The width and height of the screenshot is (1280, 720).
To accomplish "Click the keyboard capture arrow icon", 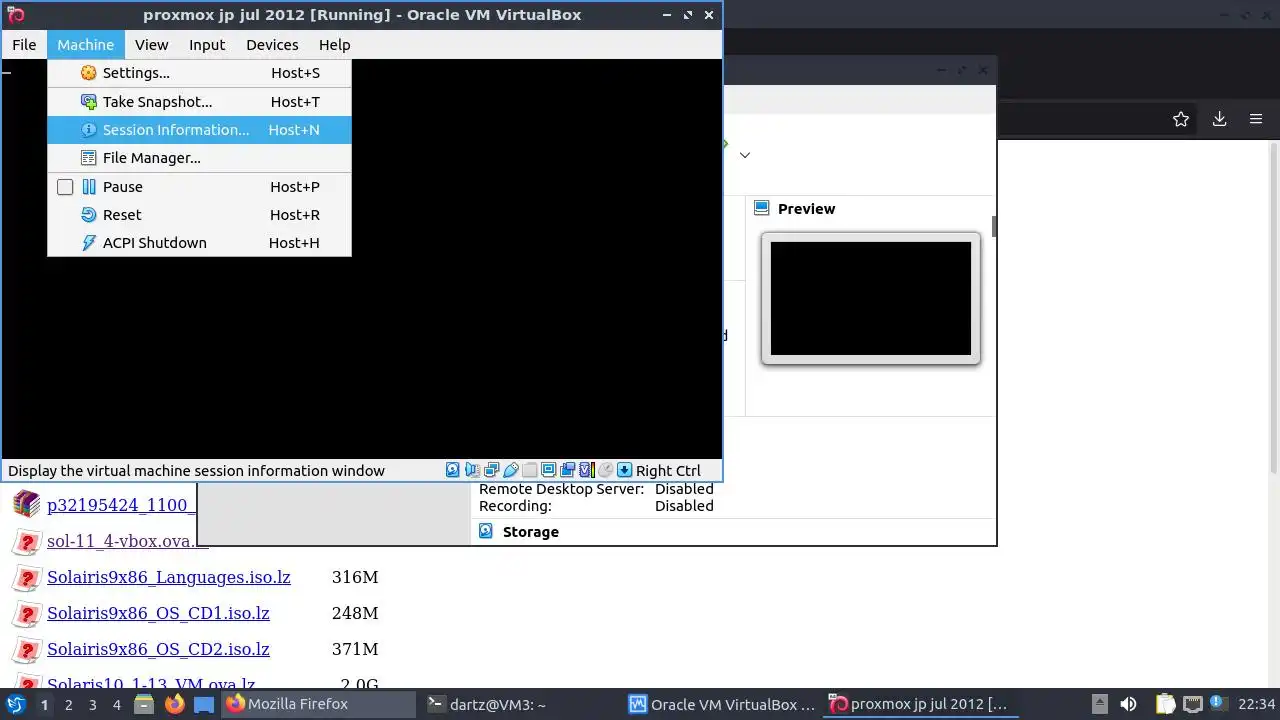I will [x=624, y=470].
